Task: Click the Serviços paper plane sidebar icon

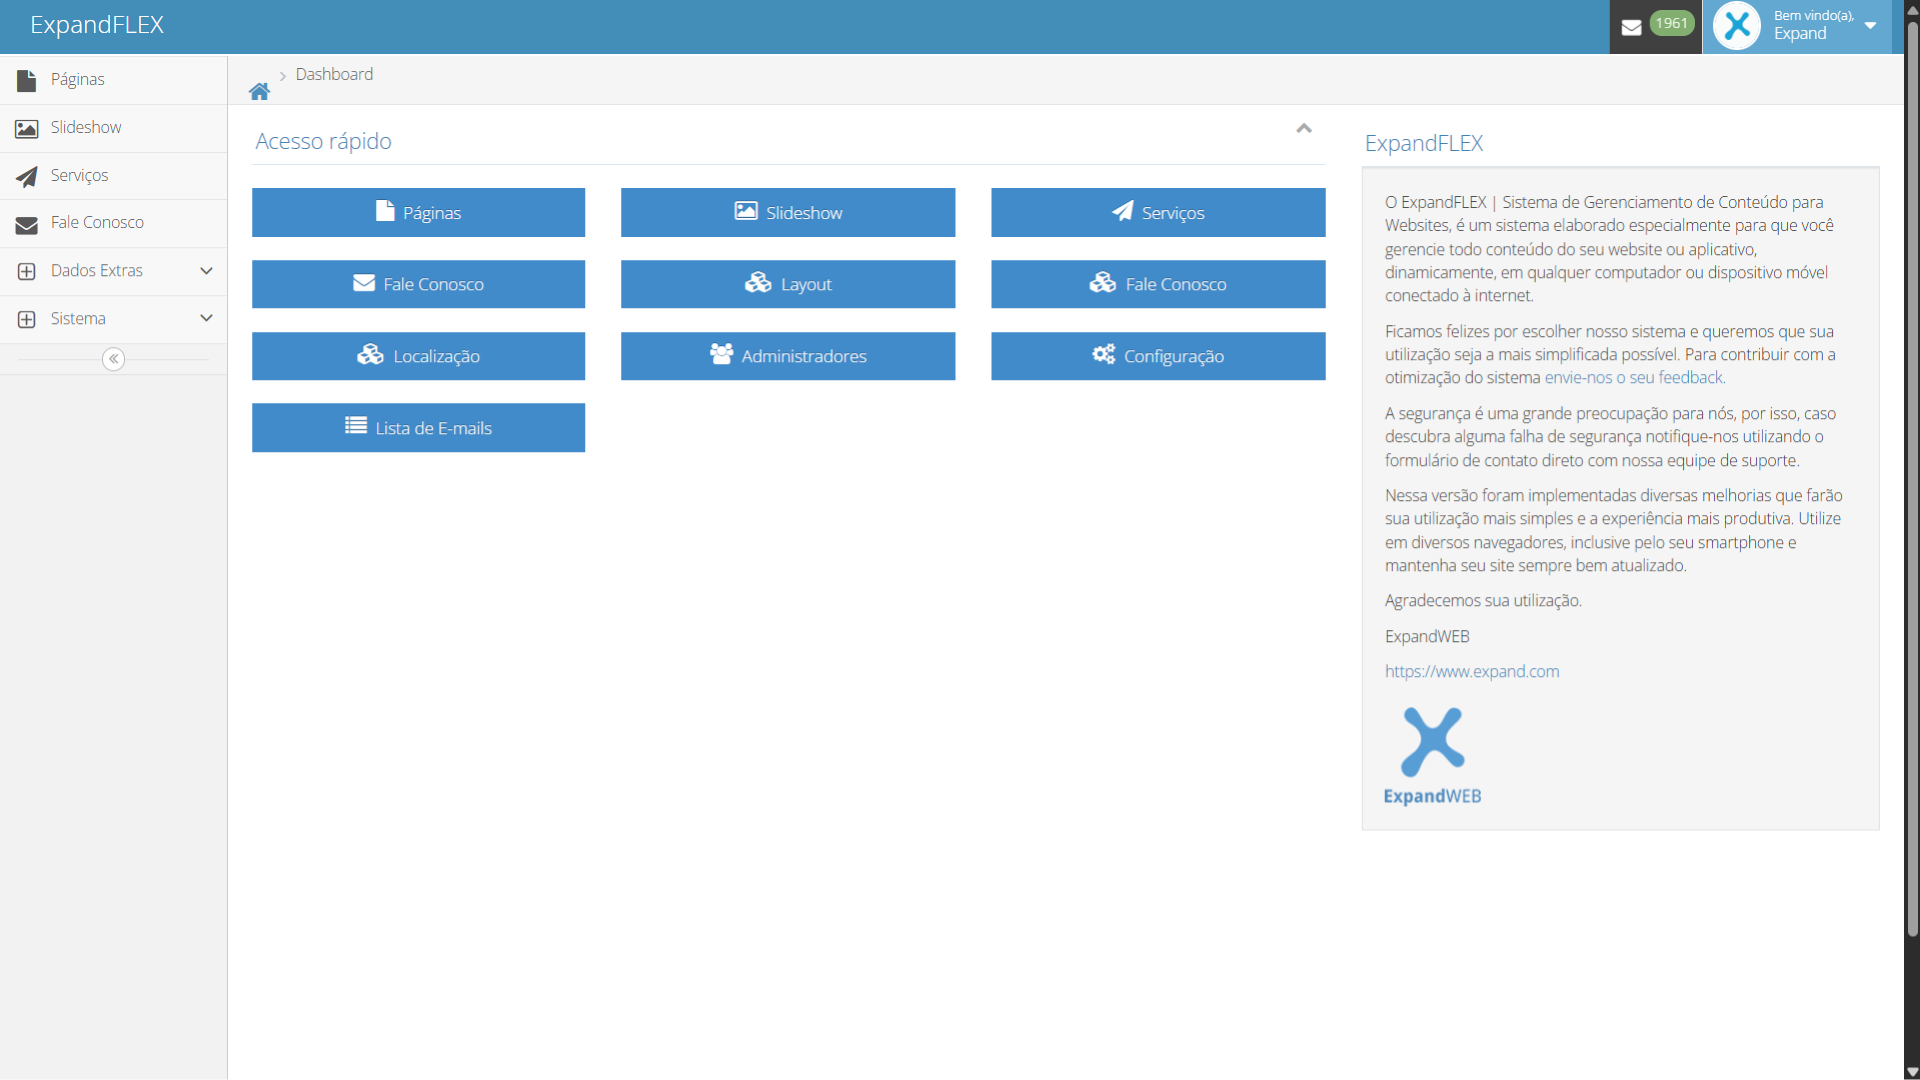Action: pyautogui.click(x=27, y=176)
